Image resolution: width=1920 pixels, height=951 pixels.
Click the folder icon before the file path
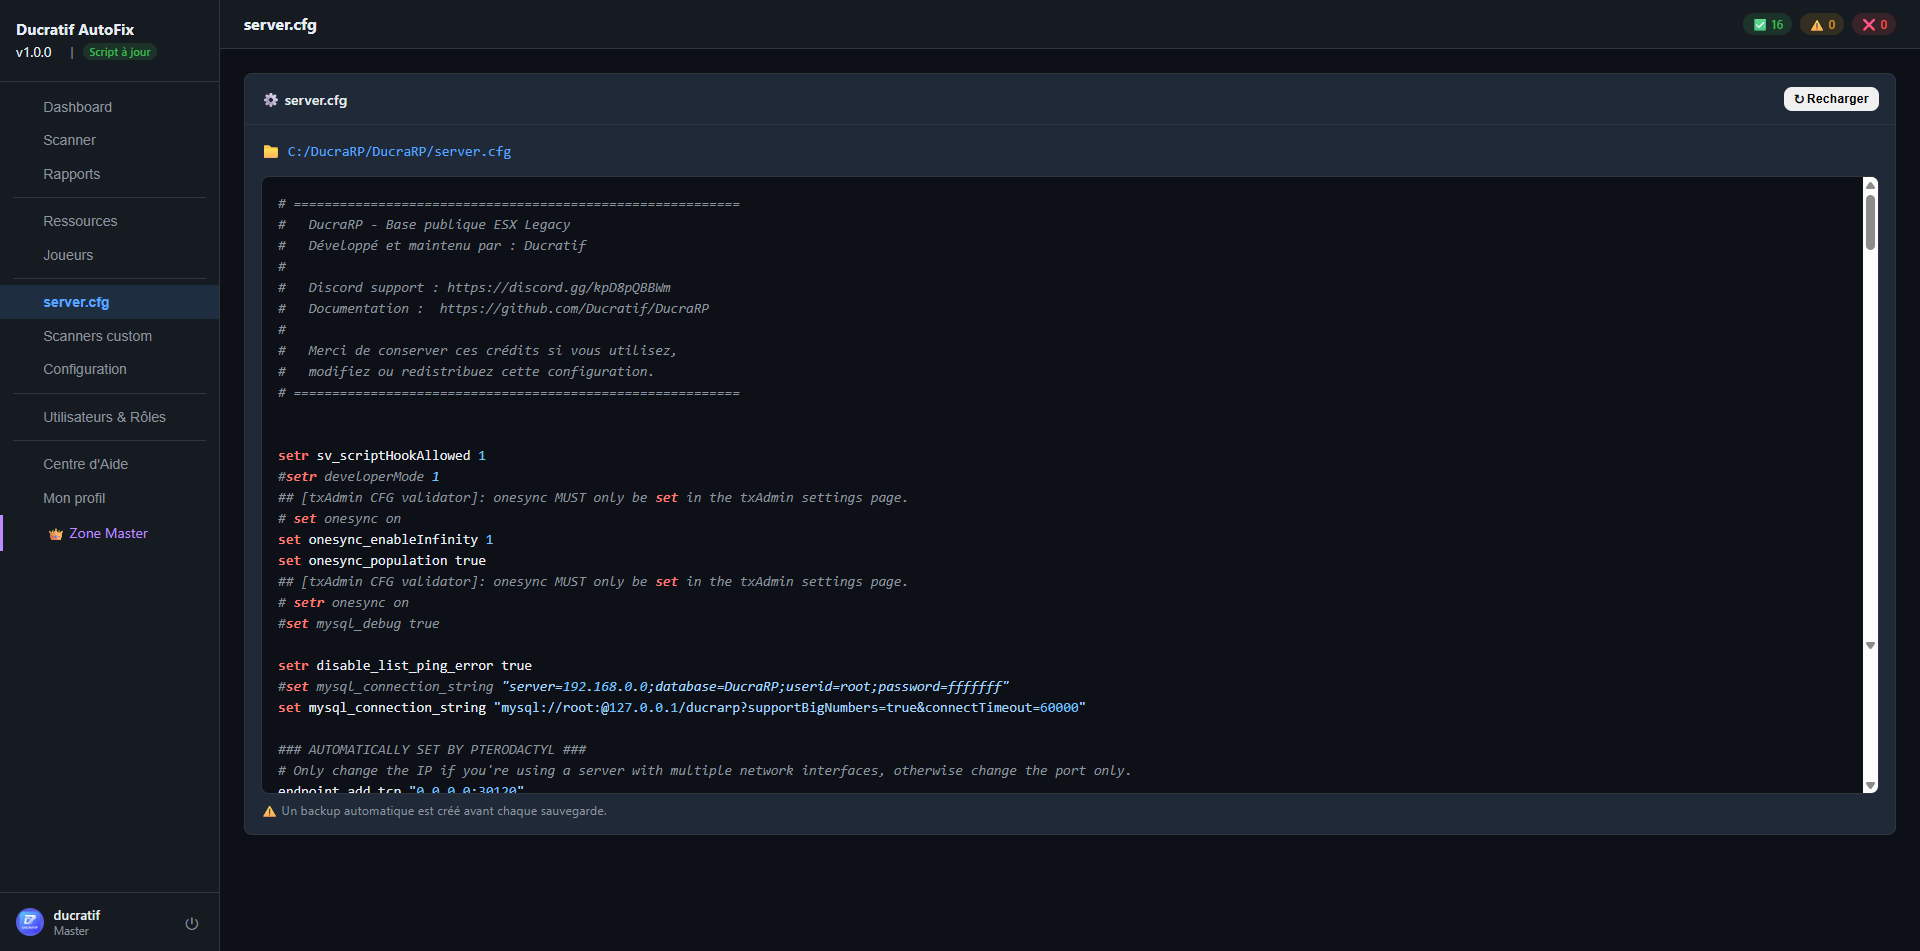coord(270,151)
